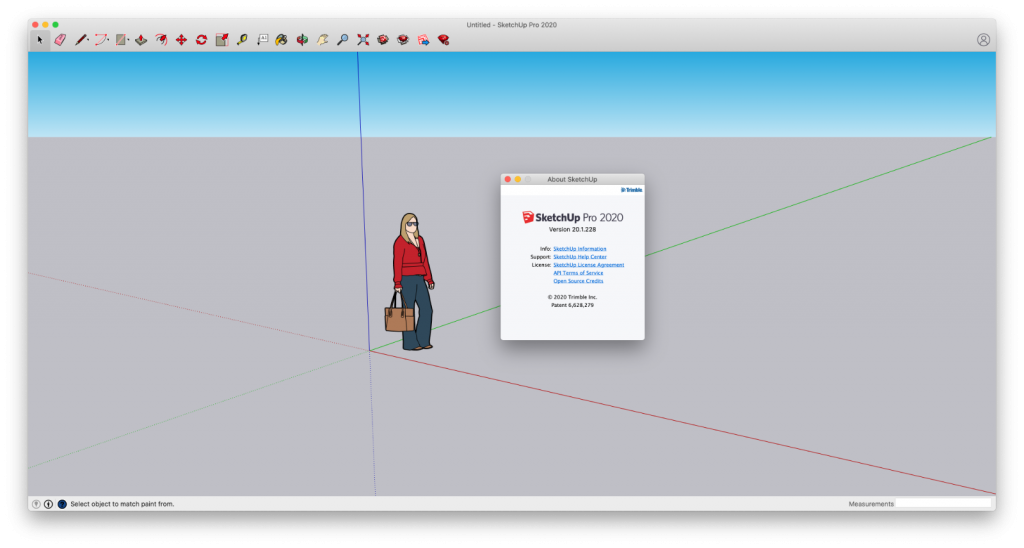
Task: Click the Trimble logo in About dialog
Action: (x=632, y=190)
